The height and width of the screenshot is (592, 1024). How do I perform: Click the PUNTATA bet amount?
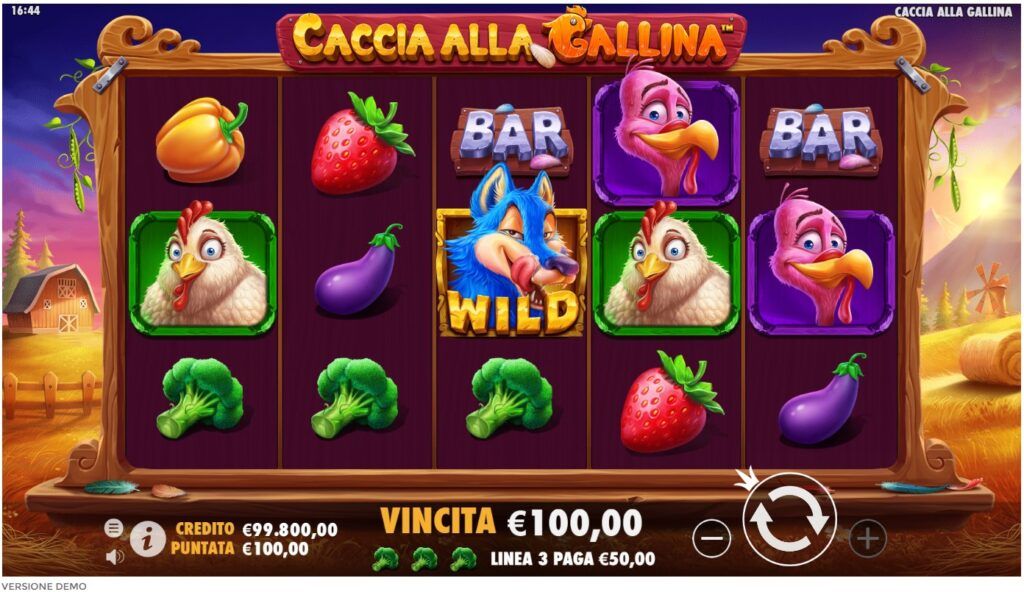[x=276, y=548]
